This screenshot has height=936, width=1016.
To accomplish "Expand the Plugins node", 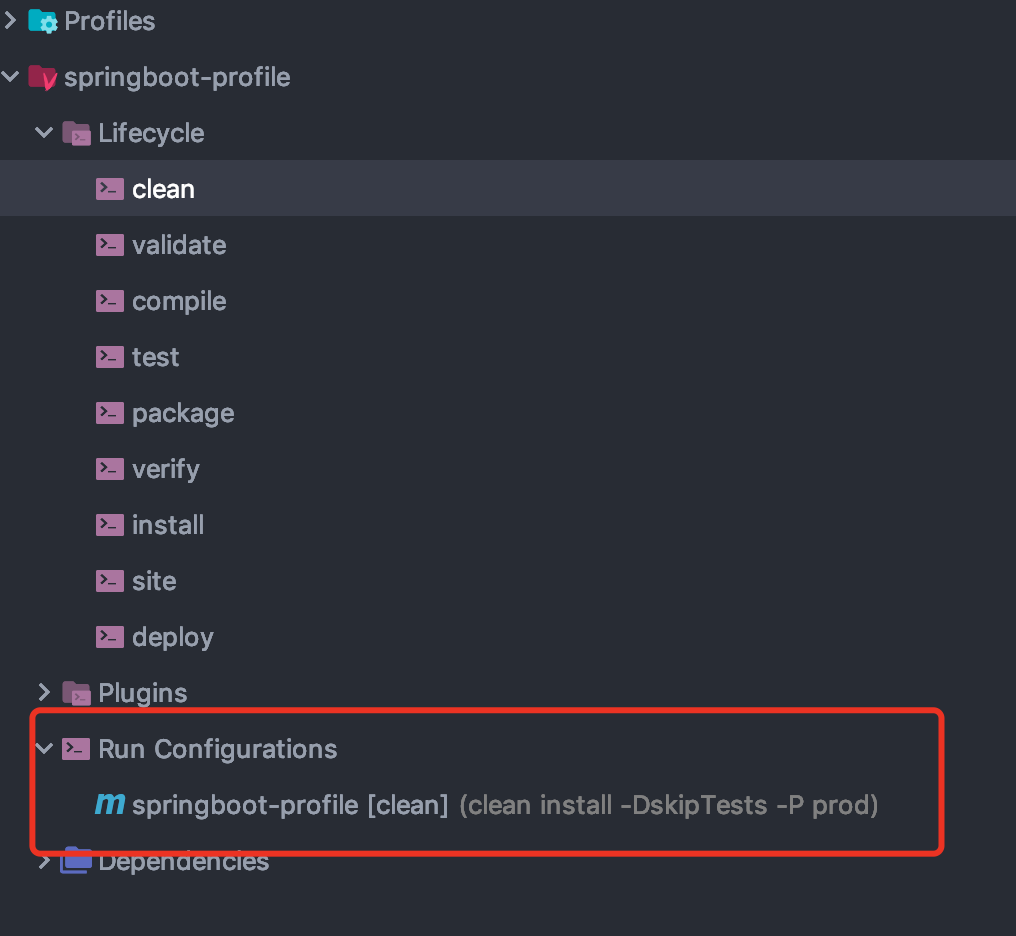I will pyautogui.click(x=44, y=693).
